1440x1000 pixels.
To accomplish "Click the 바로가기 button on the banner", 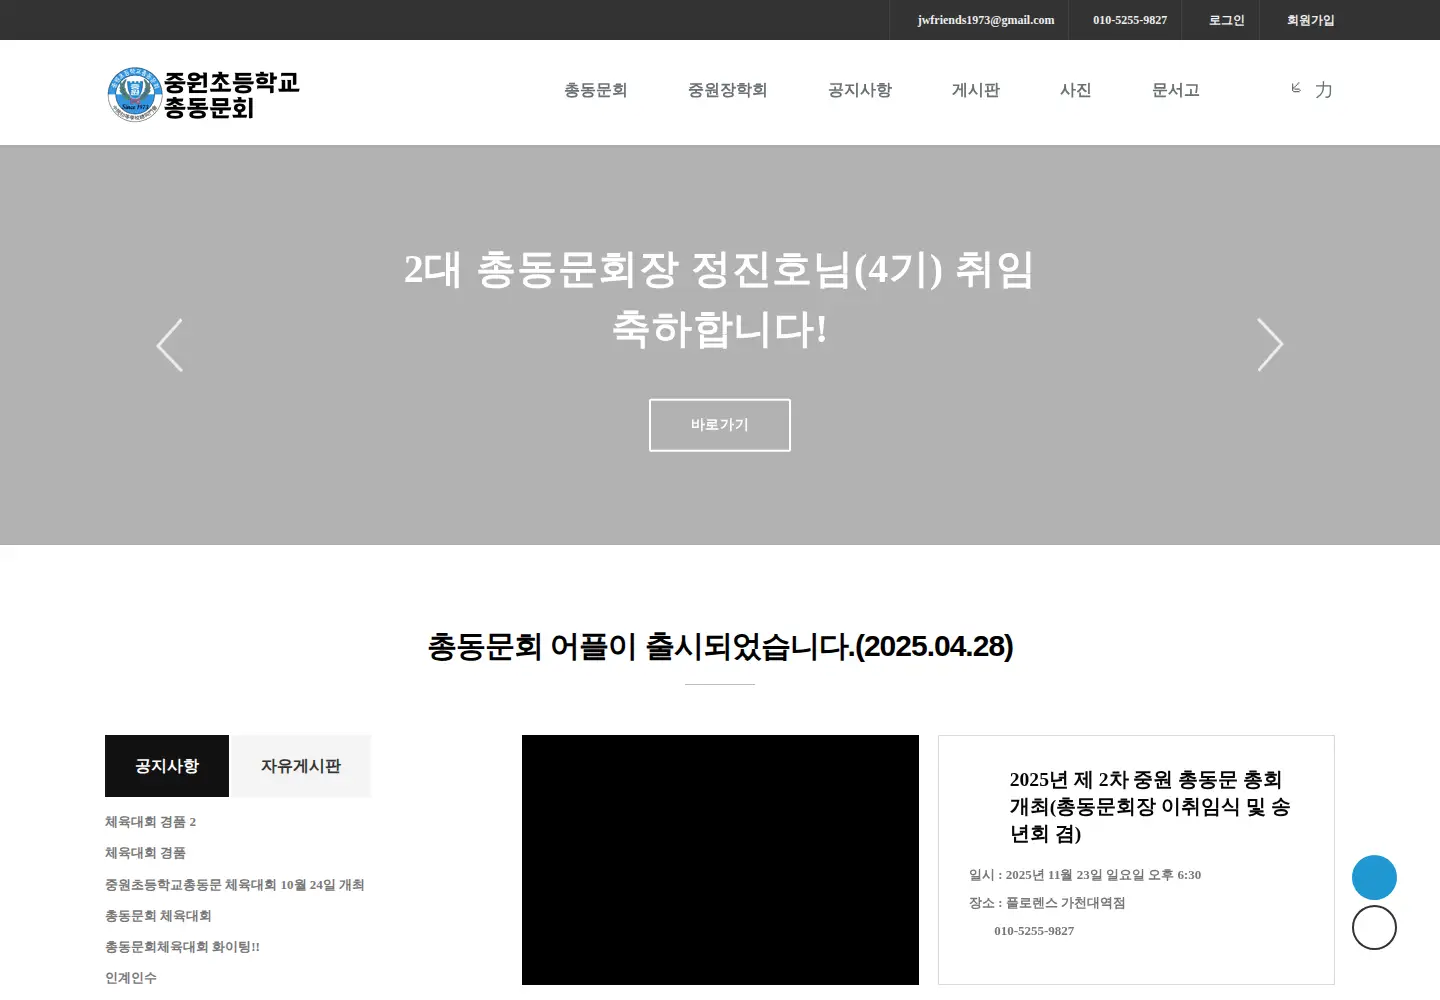I will tap(720, 425).
